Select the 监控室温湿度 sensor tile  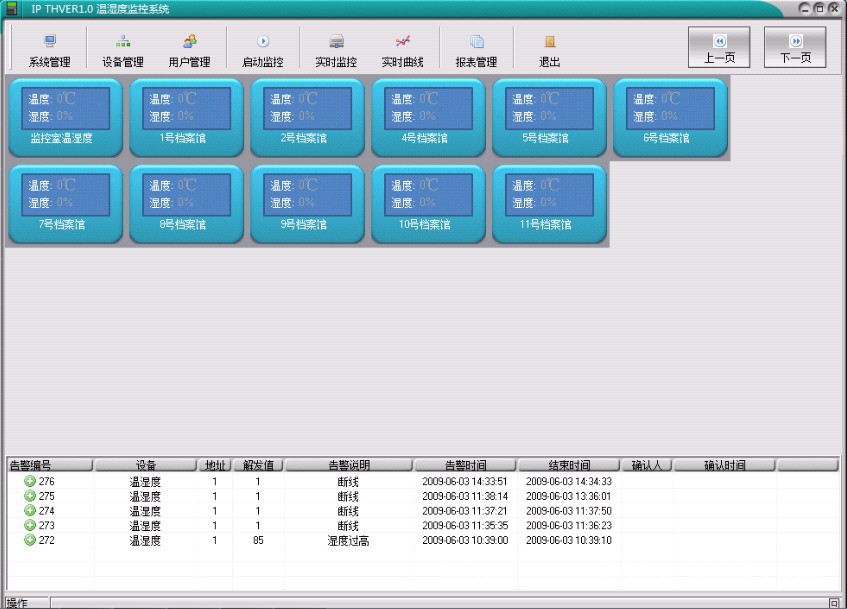[x=65, y=116]
